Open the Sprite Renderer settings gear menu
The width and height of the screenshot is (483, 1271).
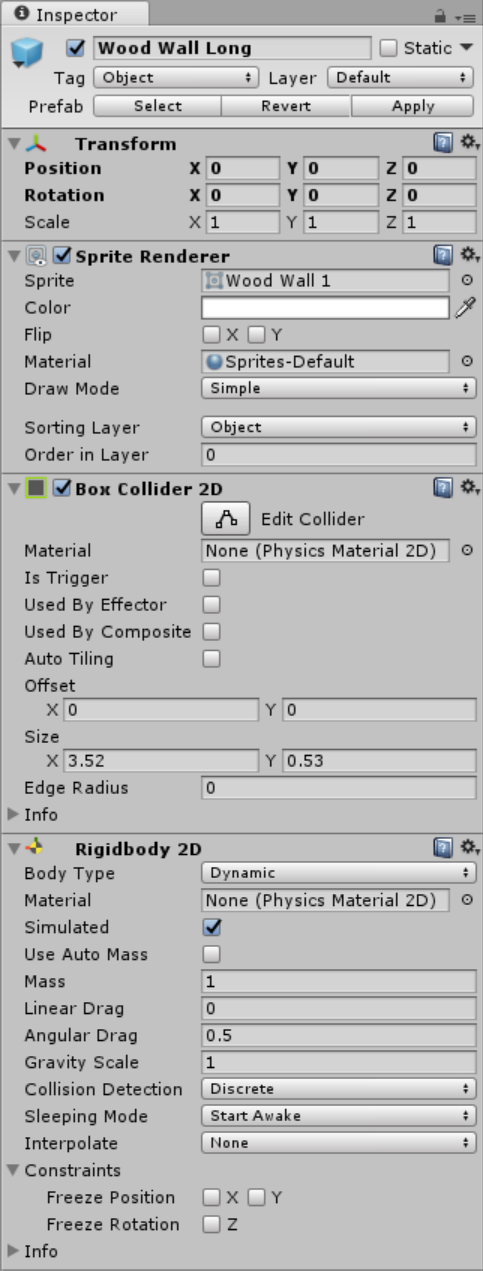[x=469, y=256]
